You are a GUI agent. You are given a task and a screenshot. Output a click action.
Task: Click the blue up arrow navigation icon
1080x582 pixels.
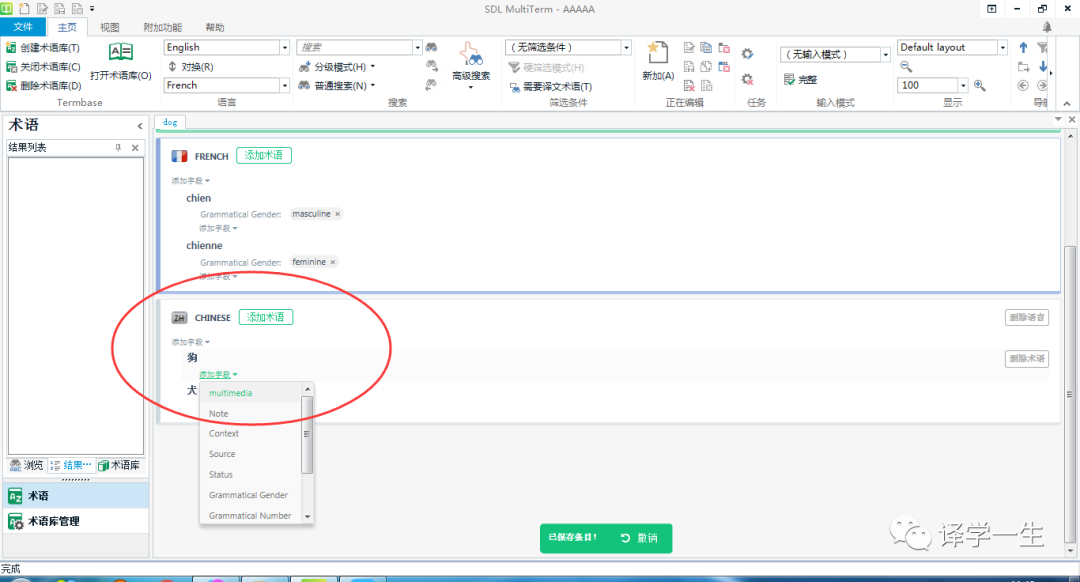click(x=1024, y=48)
